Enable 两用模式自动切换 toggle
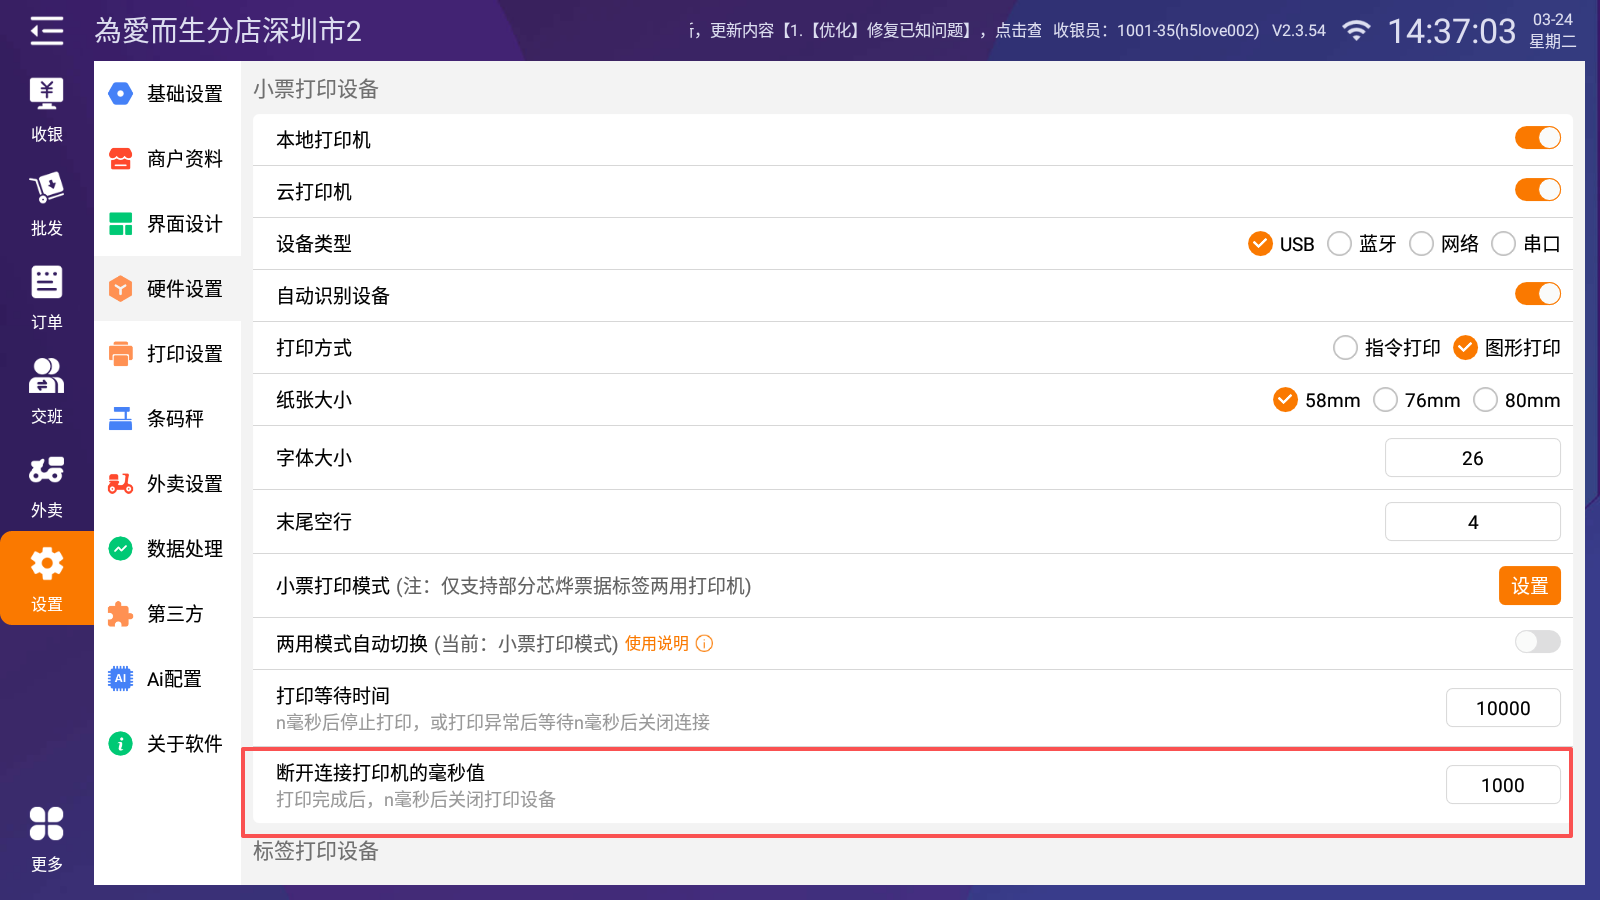The image size is (1600, 900). tap(1537, 642)
